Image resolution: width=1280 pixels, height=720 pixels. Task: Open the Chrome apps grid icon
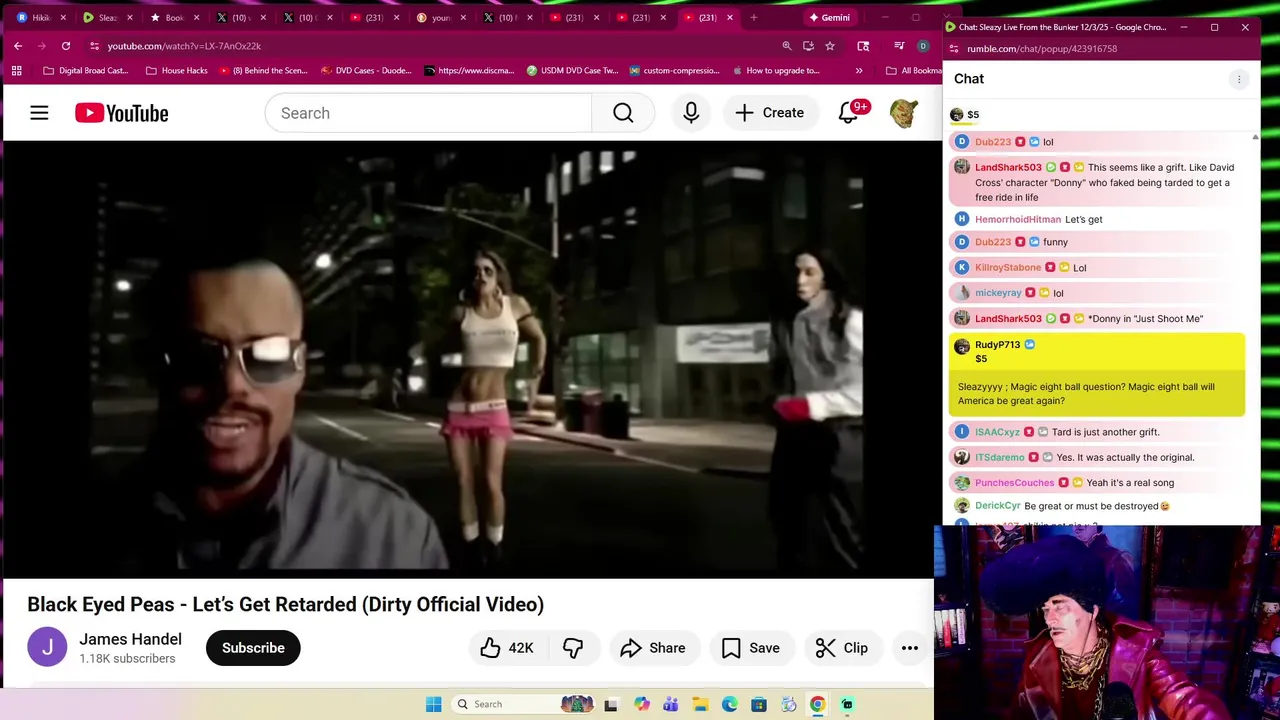(x=16, y=70)
